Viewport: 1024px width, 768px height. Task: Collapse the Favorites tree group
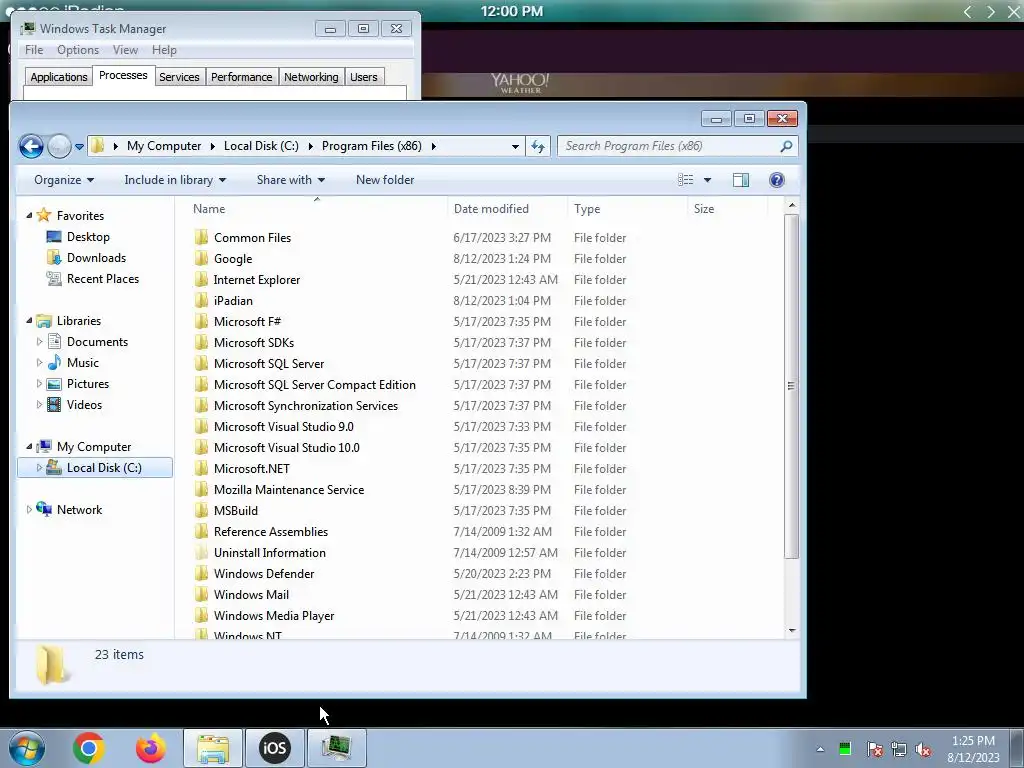[x=29, y=215]
